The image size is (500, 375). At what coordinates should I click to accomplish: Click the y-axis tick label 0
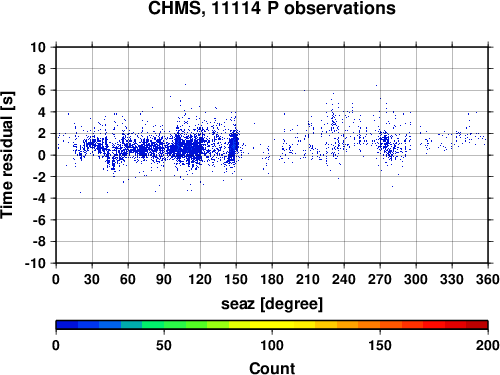pos(42,155)
